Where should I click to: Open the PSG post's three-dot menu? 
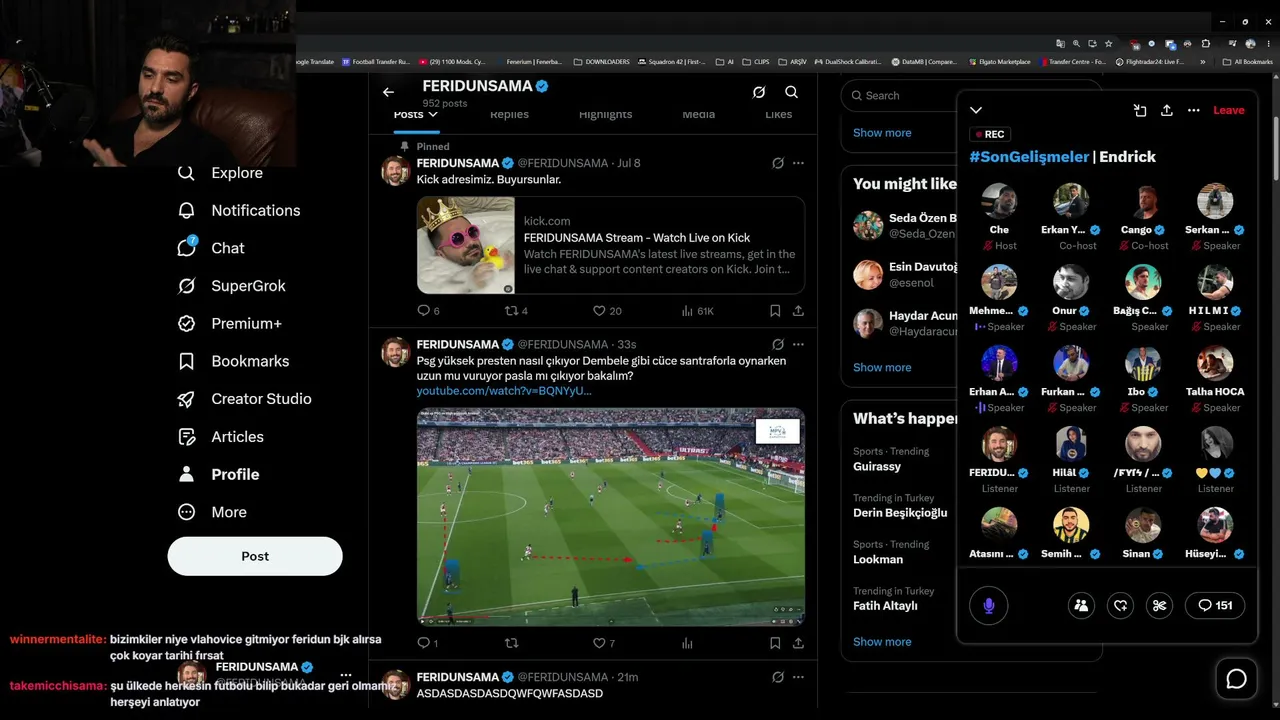798,344
